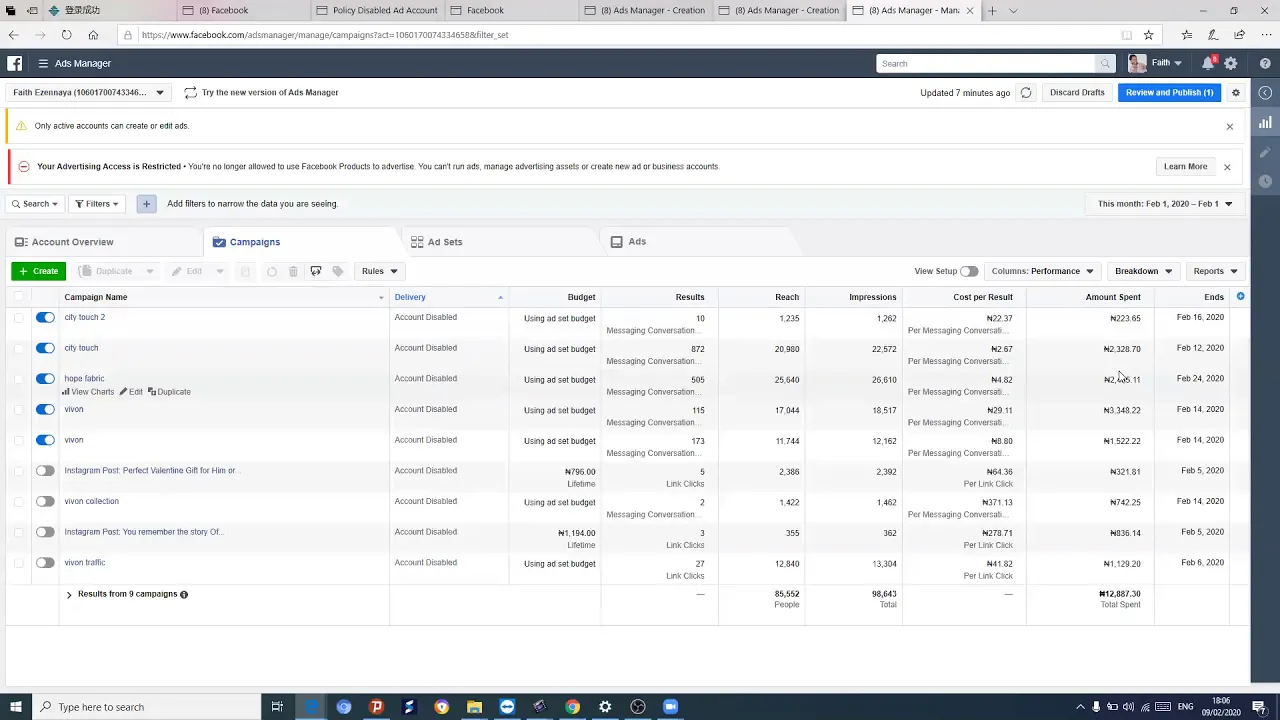Viewport: 1280px width, 720px height.
Task: Click the info icon beside Results from 9 campaigns
Action: click(x=184, y=594)
